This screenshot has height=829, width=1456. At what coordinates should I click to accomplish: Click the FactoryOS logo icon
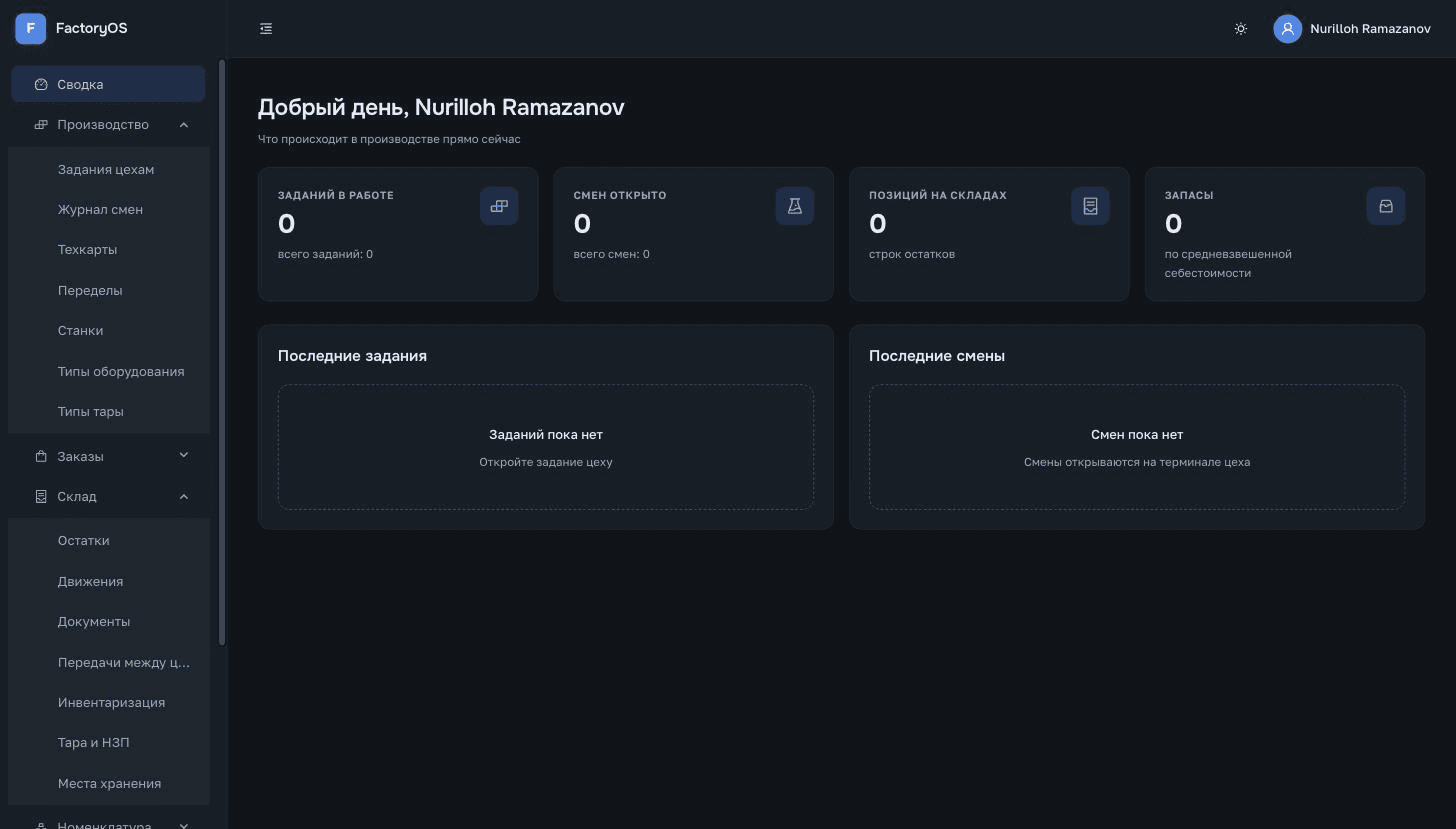pyautogui.click(x=30, y=28)
